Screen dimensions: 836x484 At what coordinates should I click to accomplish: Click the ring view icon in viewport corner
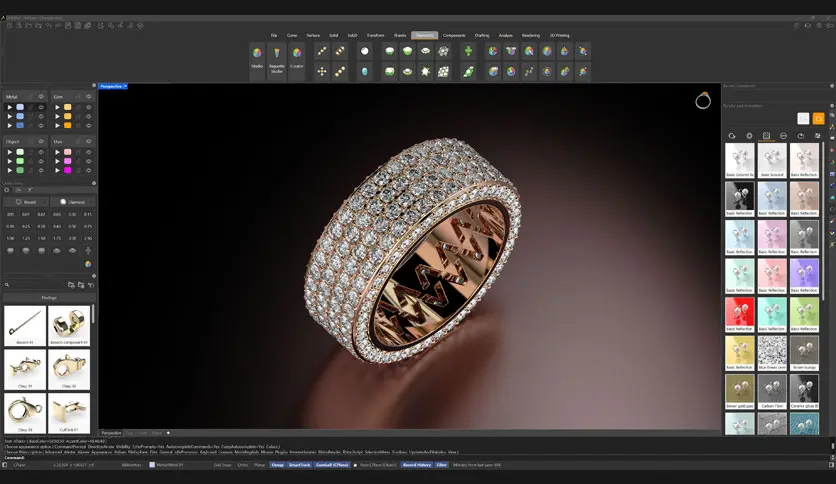click(x=703, y=100)
